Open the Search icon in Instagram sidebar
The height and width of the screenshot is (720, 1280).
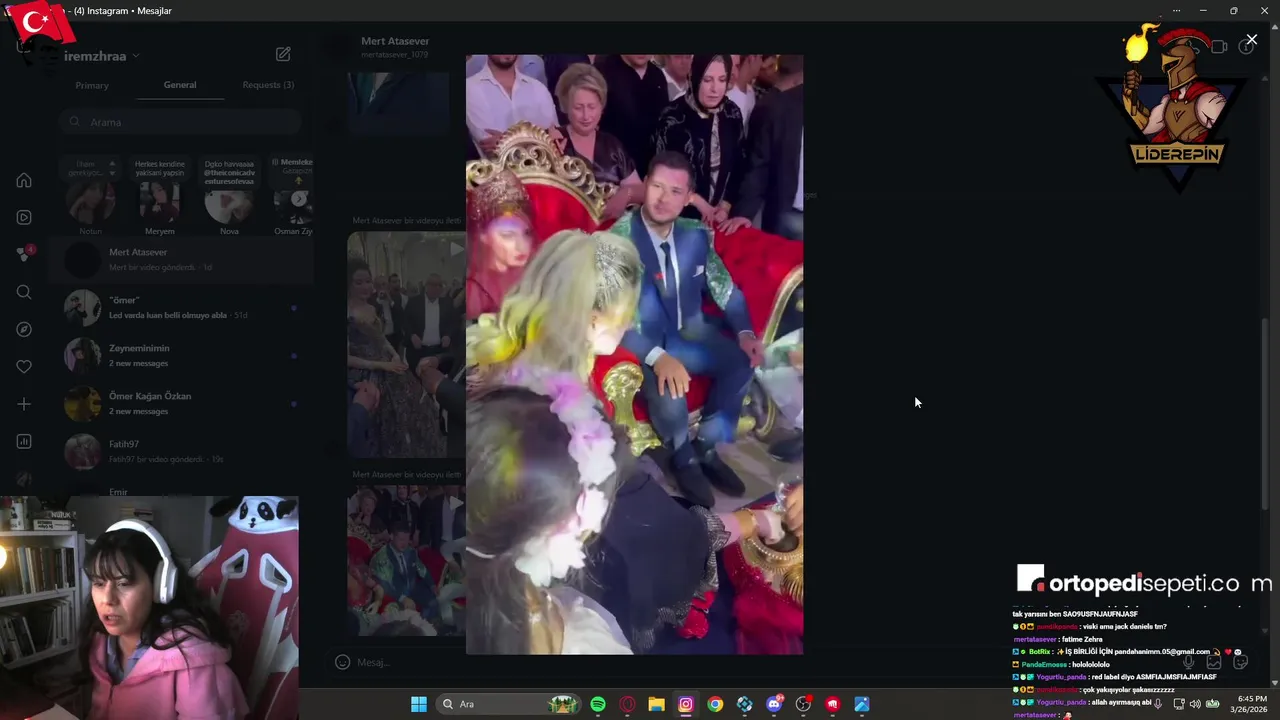(x=24, y=292)
